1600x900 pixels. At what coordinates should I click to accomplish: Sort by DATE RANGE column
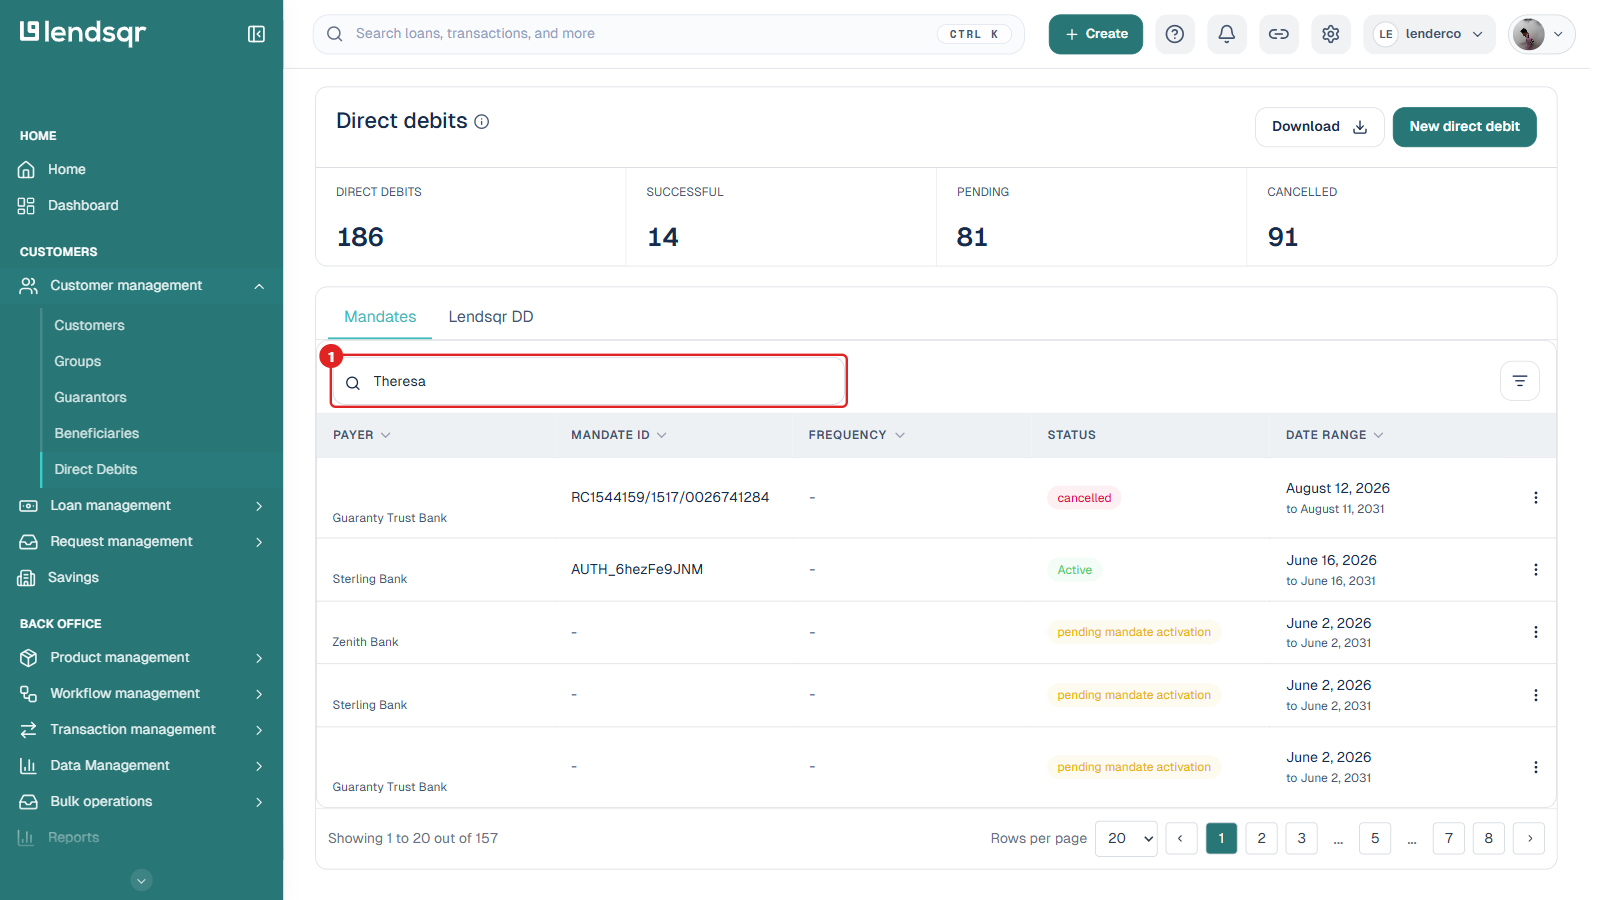pyautogui.click(x=1334, y=435)
